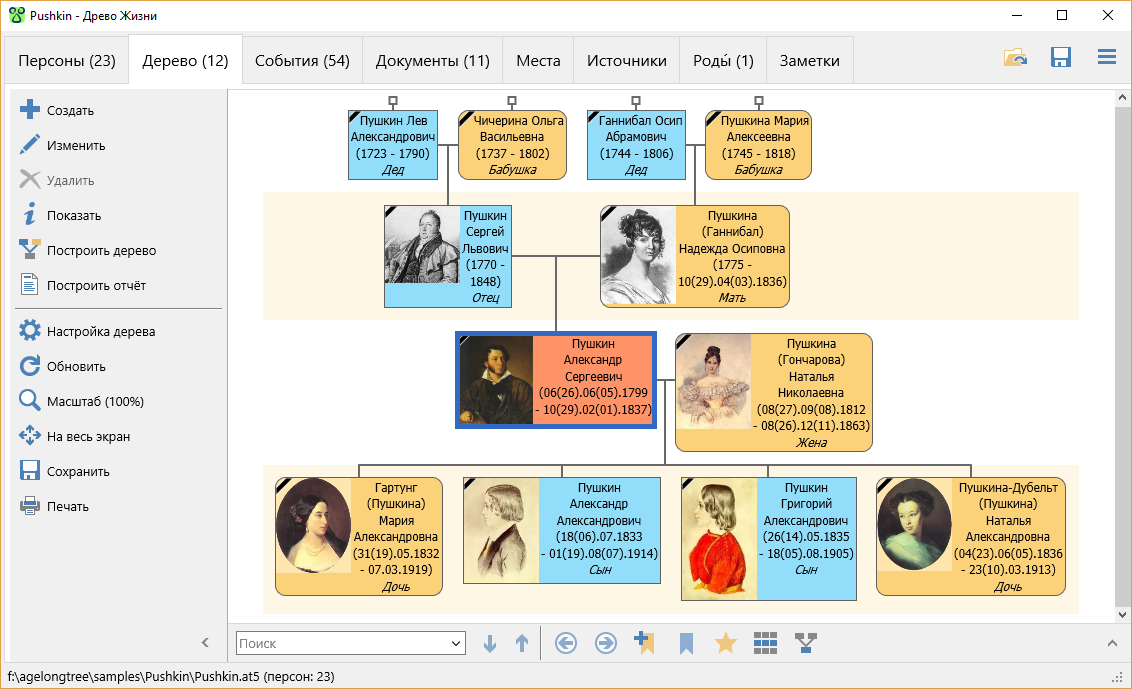Click the floppy disk save icon in top toolbar
This screenshot has width=1132, height=689.
pos(1061,58)
